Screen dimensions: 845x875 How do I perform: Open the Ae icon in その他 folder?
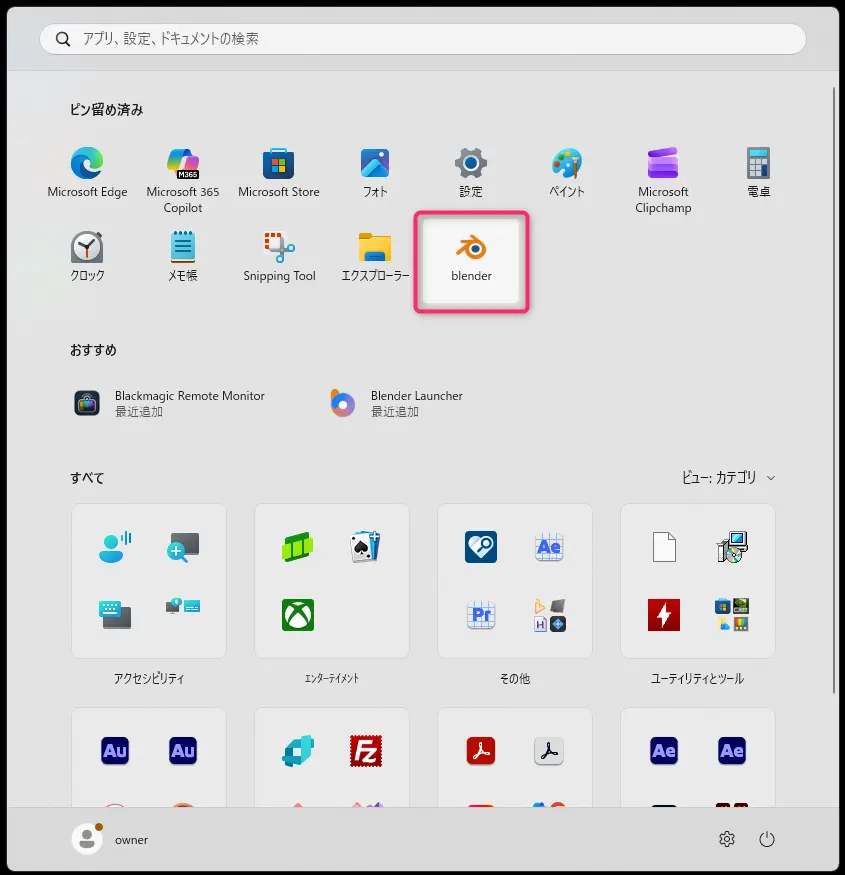click(x=549, y=547)
